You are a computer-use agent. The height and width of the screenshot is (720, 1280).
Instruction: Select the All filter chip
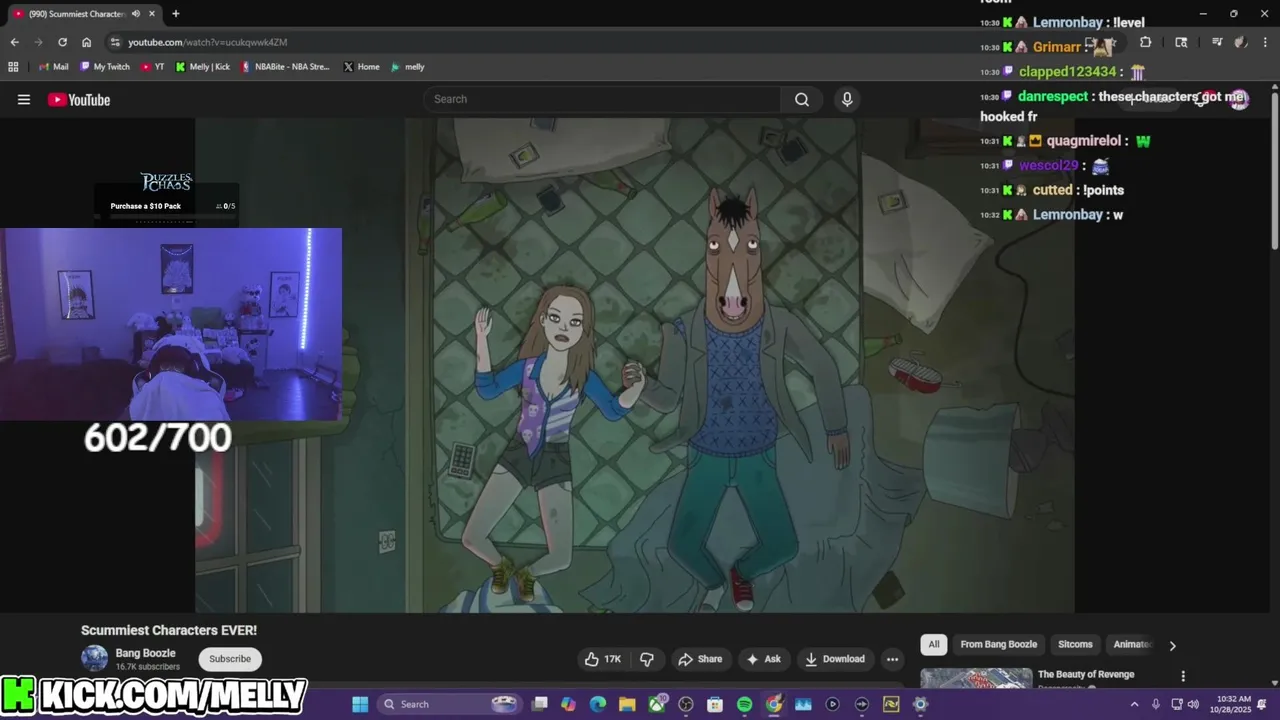934,645
